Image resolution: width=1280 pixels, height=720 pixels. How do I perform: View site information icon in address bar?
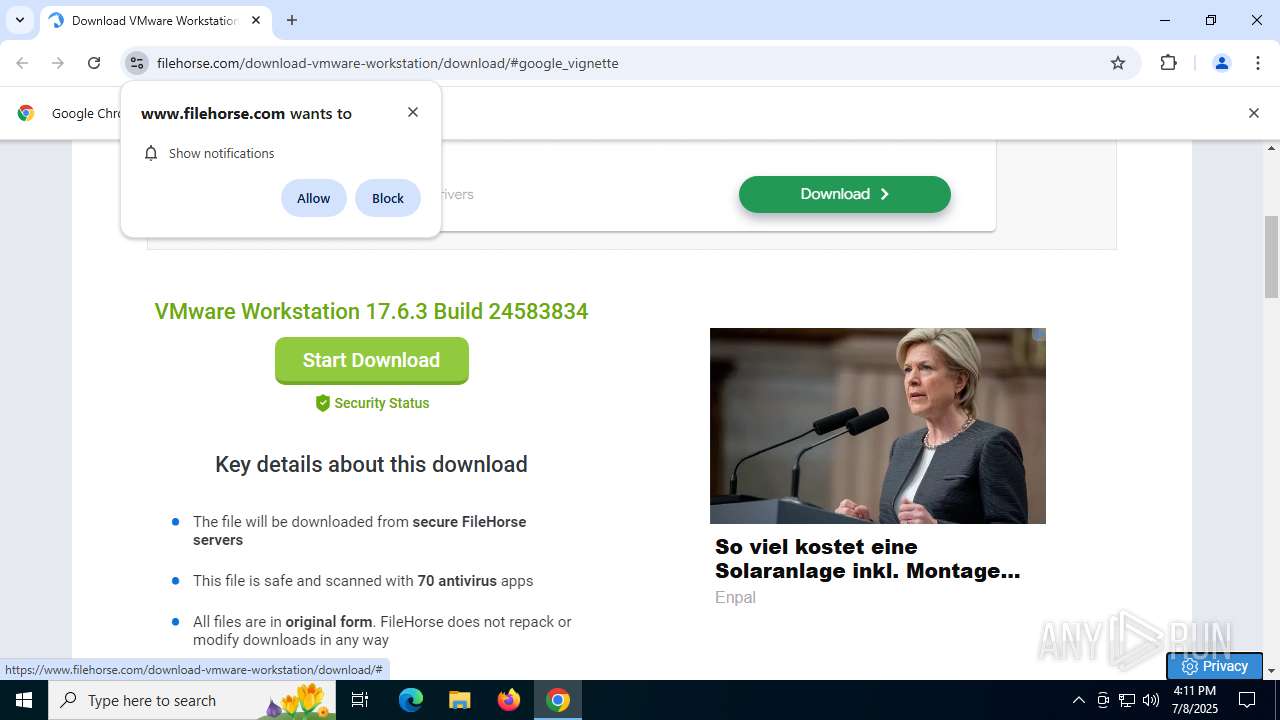click(137, 63)
